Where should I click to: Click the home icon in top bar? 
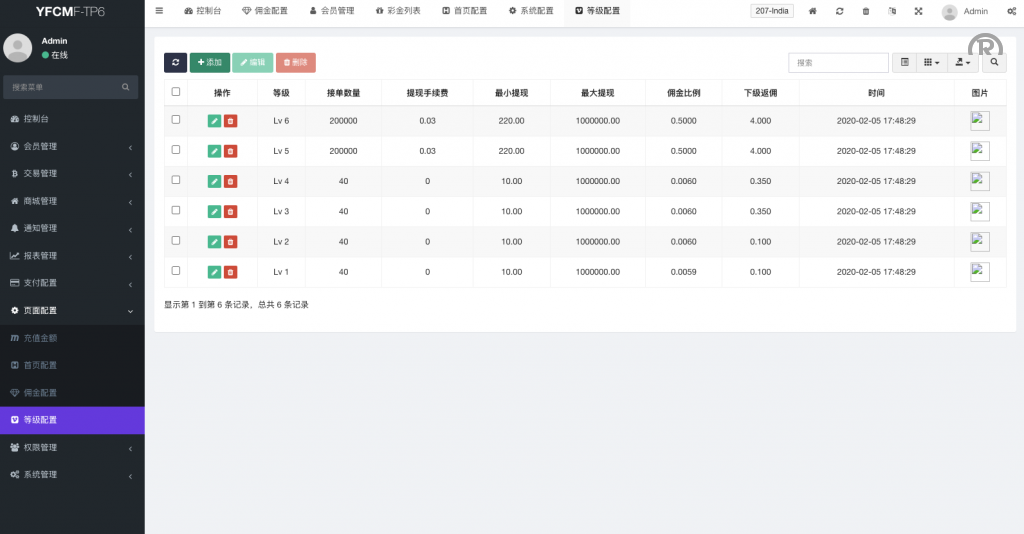click(x=812, y=11)
